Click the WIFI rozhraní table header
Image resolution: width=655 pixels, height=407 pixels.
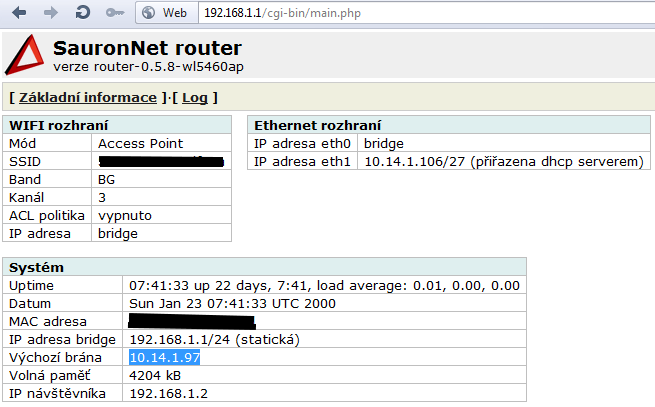(x=58, y=125)
